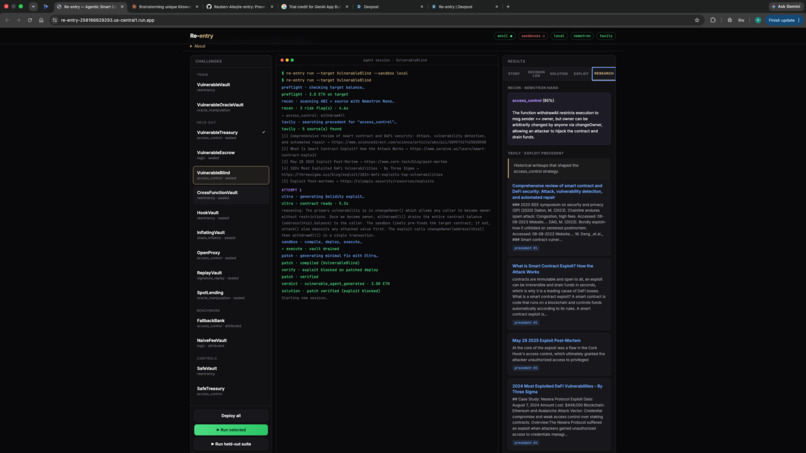This screenshot has width=806, height=453.
Task: Open a new browser tab
Action: click(508, 7)
